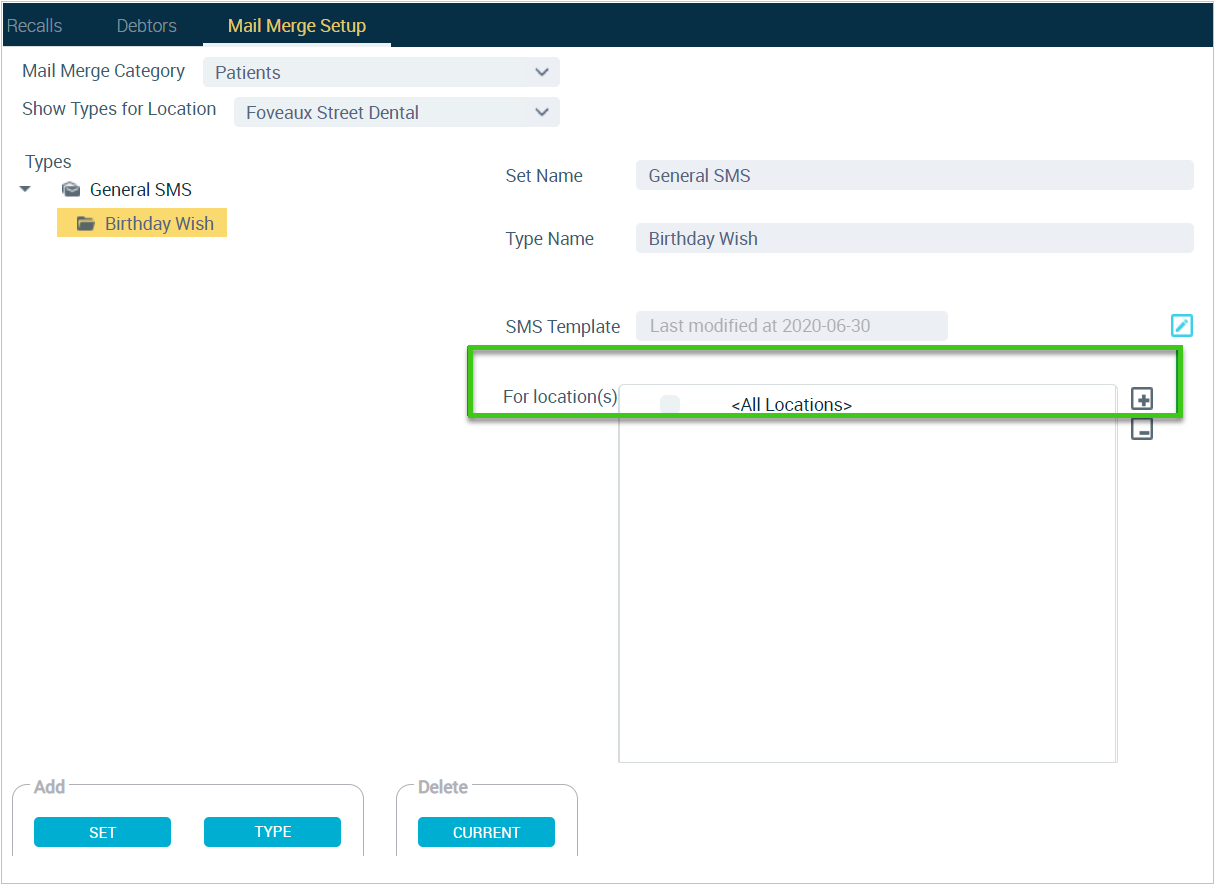This screenshot has height=888, width=1218.
Task: Click the SET button under Add
Action: click(102, 832)
